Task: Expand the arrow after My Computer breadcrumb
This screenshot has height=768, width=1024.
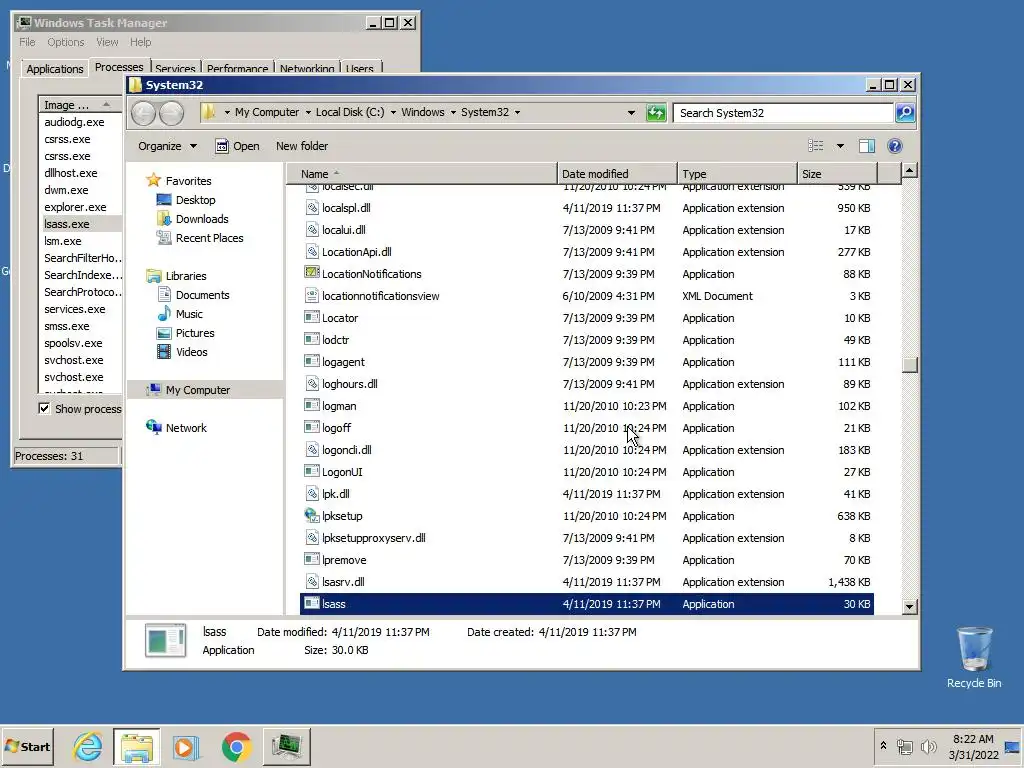Action: pyautogui.click(x=308, y=112)
